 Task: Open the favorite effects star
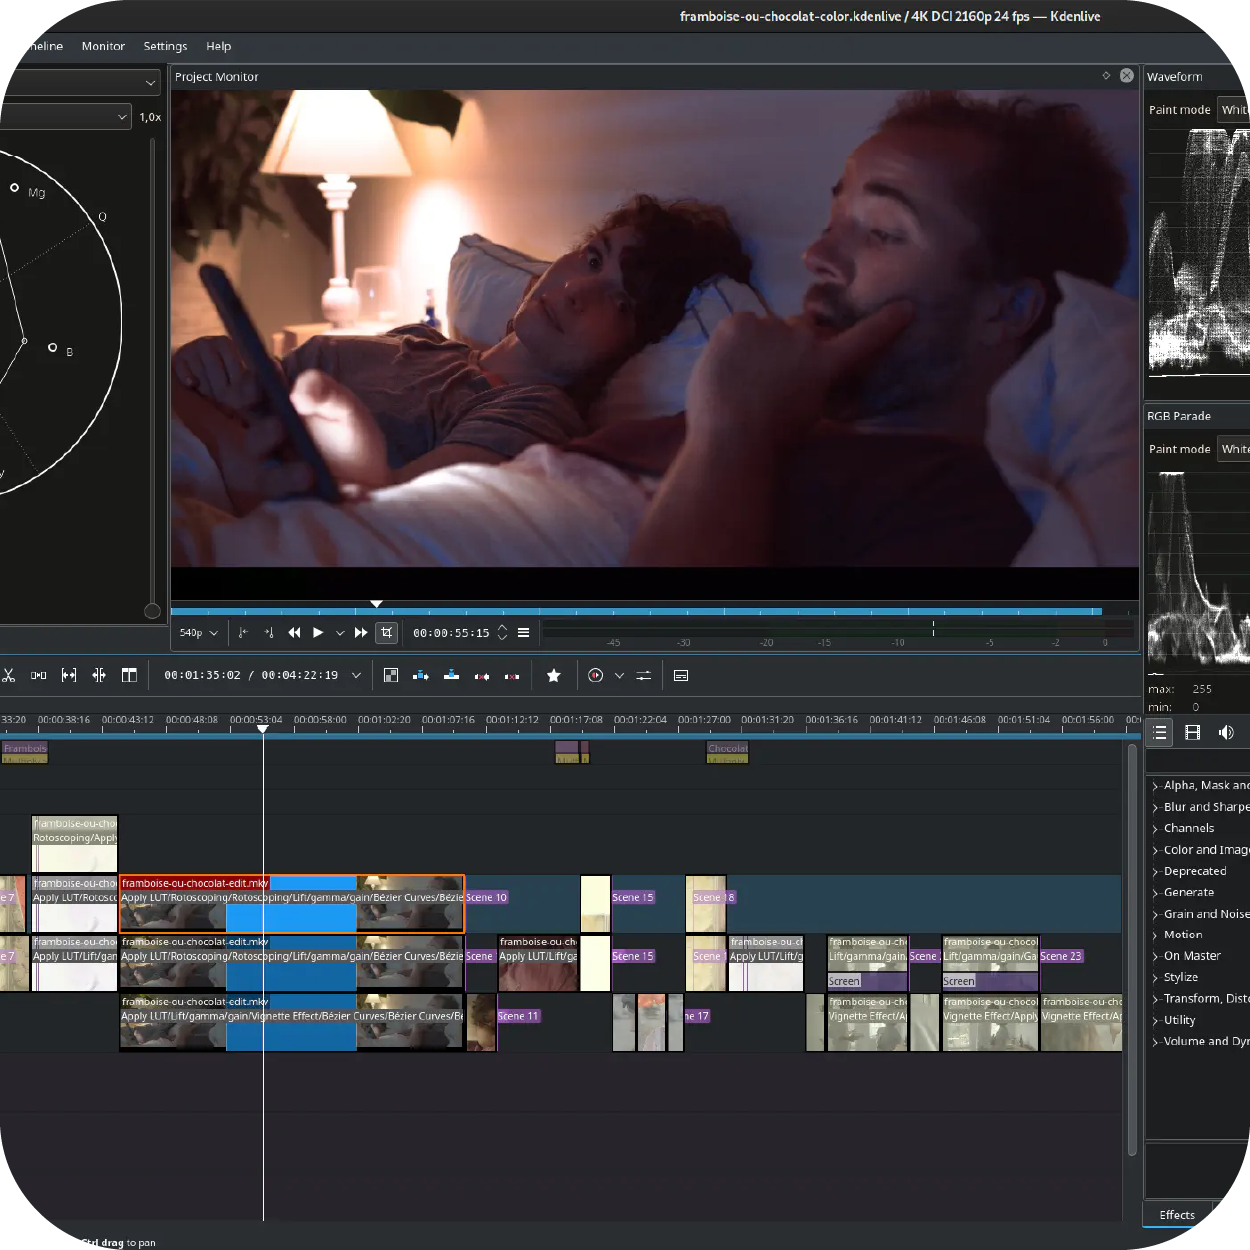click(x=553, y=676)
